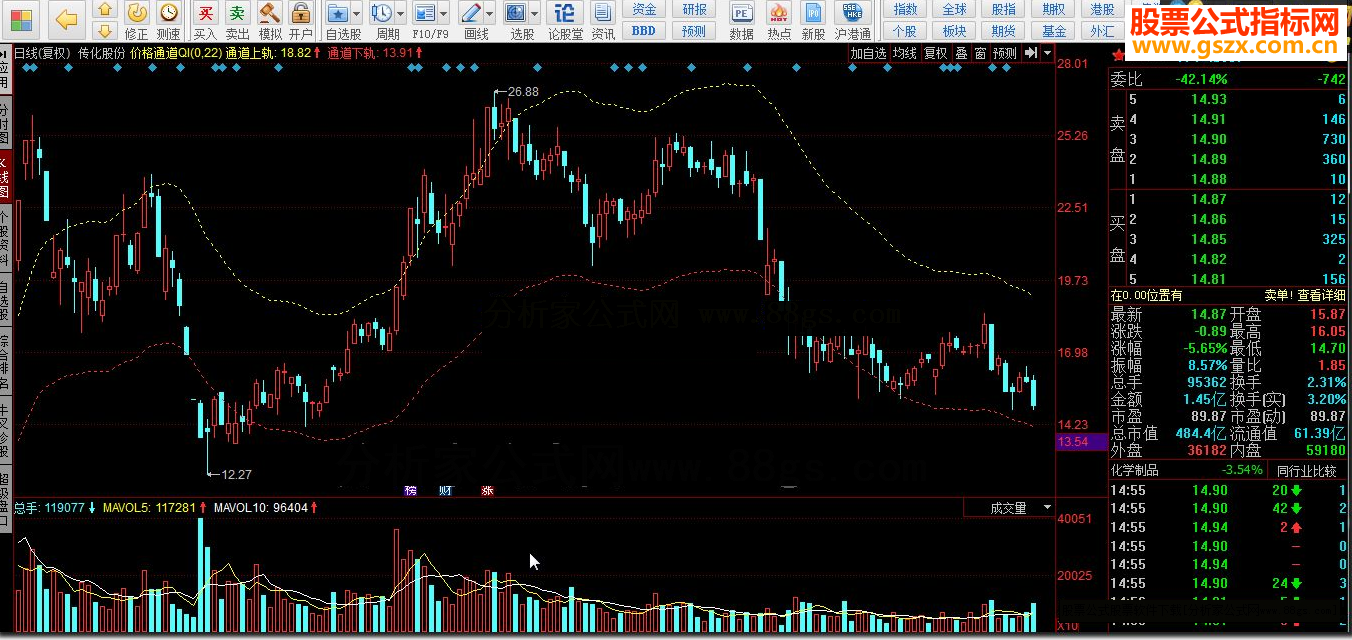Click the 期权 options button
Image resolution: width=1352 pixels, height=640 pixels.
pyautogui.click(x=1053, y=9)
